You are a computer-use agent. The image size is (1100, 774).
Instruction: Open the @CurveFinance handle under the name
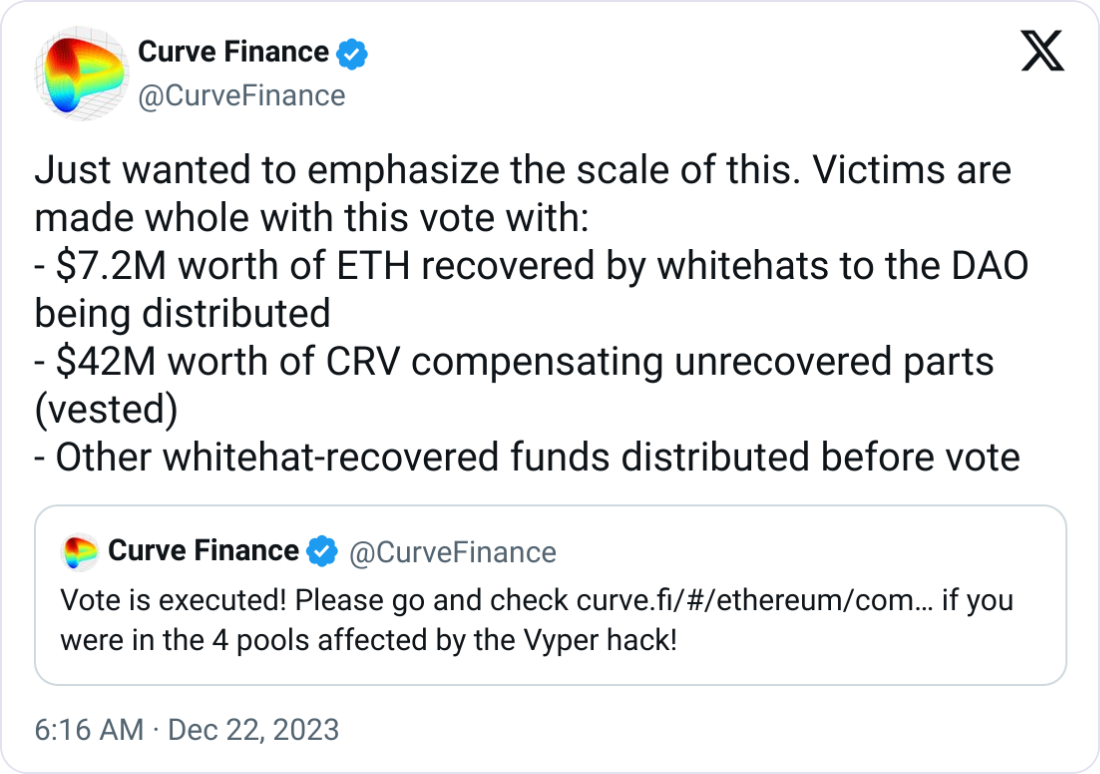click(x=241, y=96)
